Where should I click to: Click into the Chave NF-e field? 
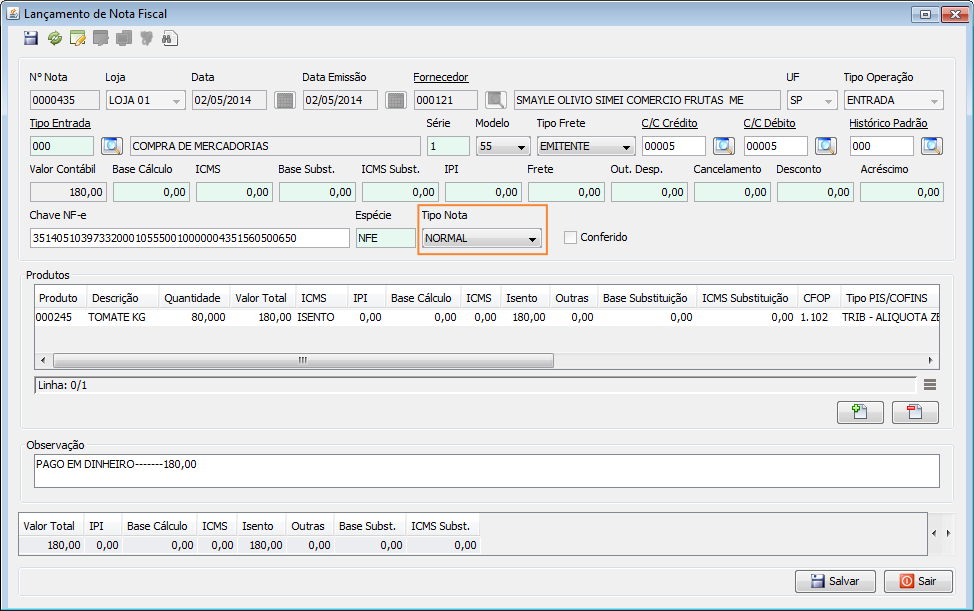[189, 238]
